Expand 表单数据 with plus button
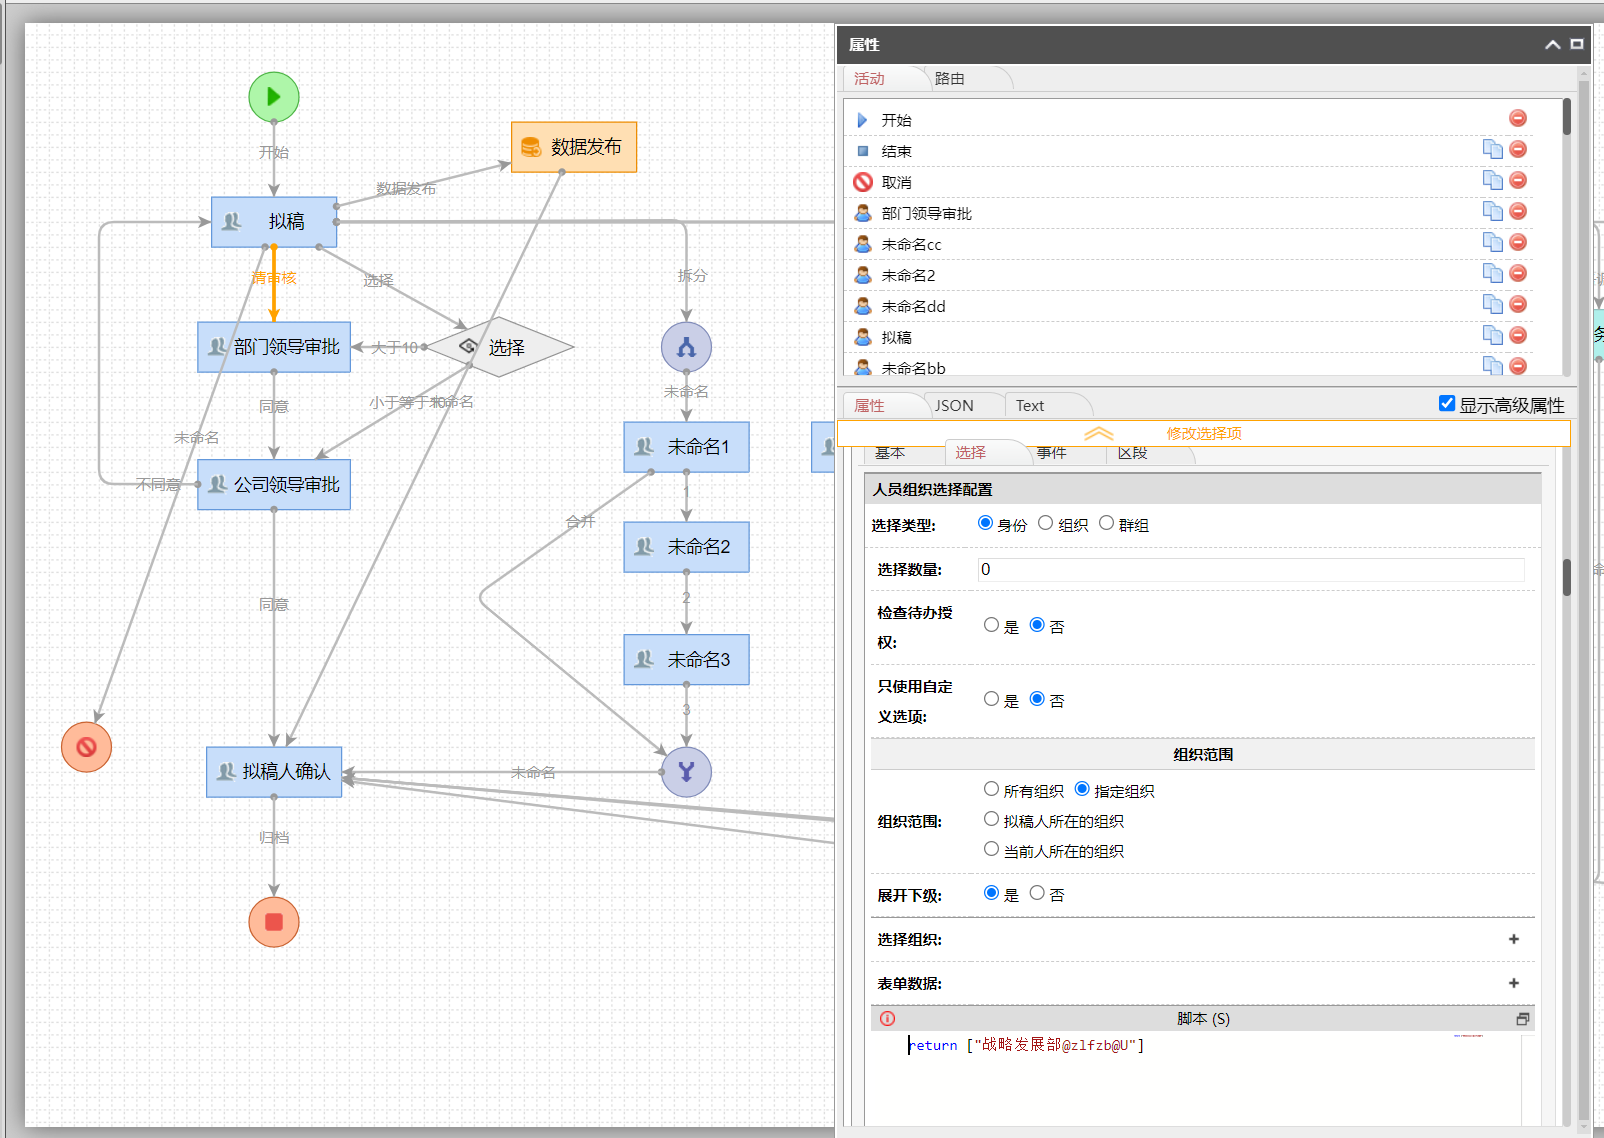1604x1138 pixels. click(1513, 983)
